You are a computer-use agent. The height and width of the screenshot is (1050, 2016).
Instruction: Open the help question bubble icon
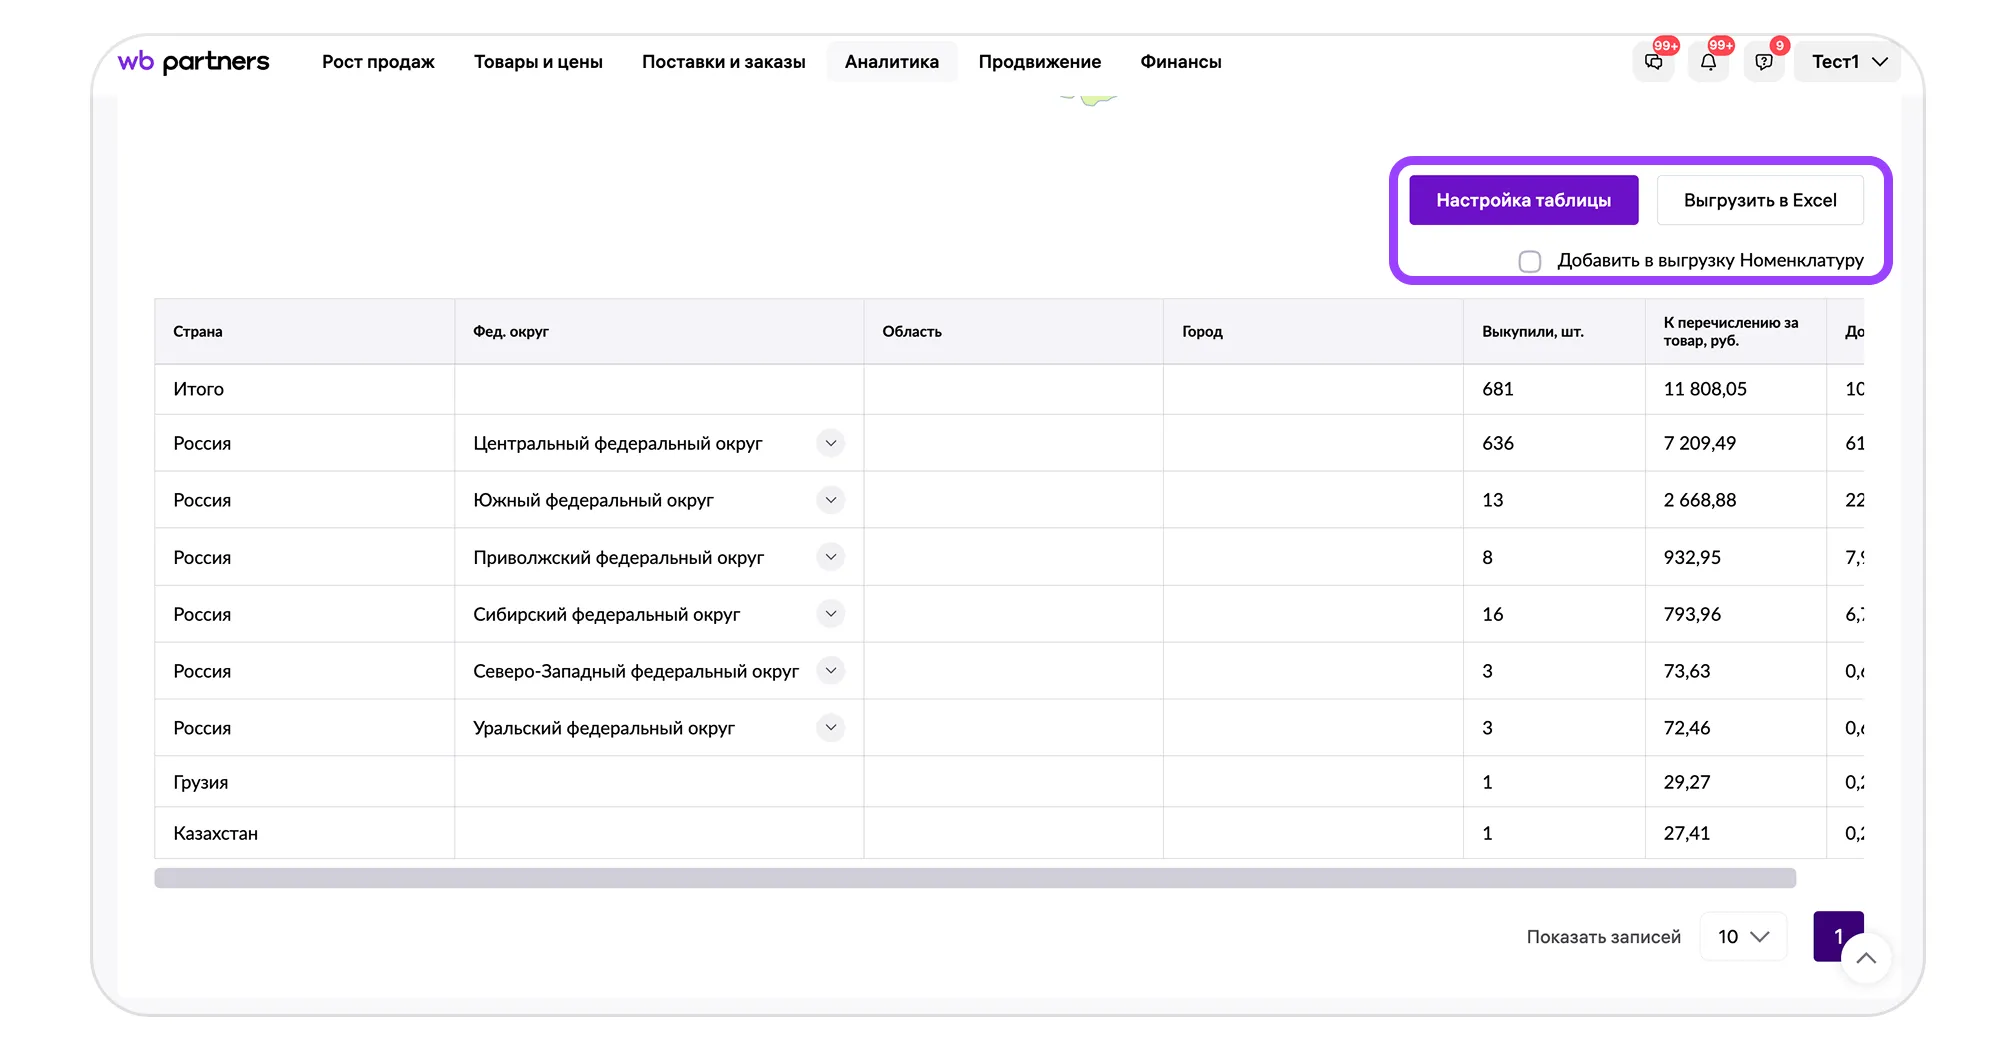point(1764,62)
